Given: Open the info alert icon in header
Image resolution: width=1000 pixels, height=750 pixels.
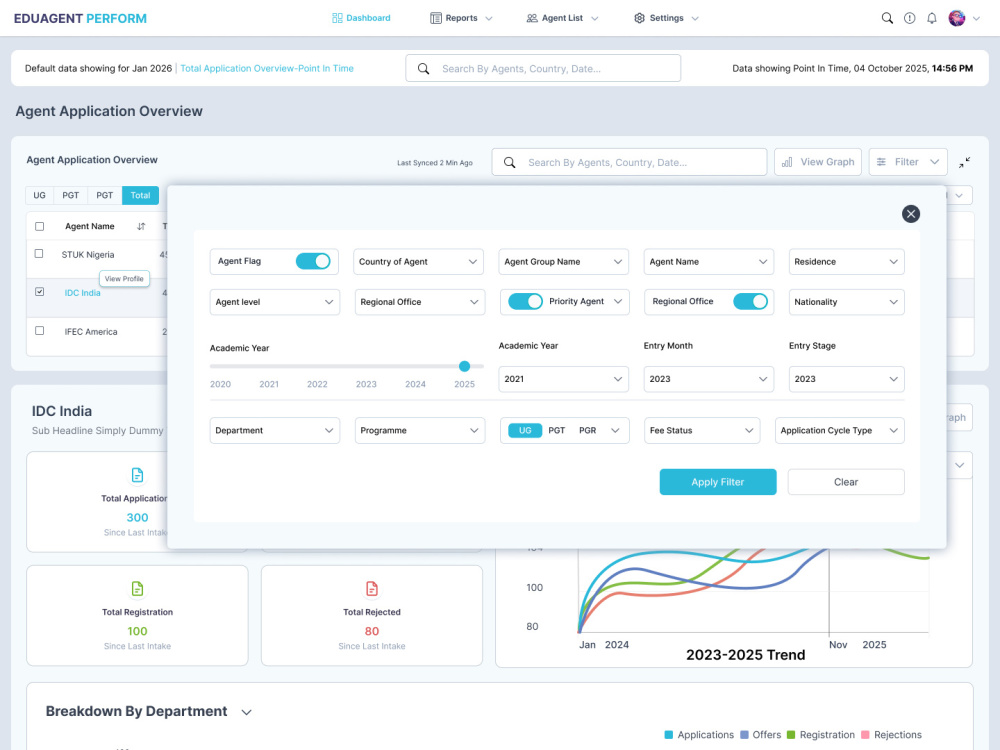Looking at the screenshot, I should click(909, 18).
